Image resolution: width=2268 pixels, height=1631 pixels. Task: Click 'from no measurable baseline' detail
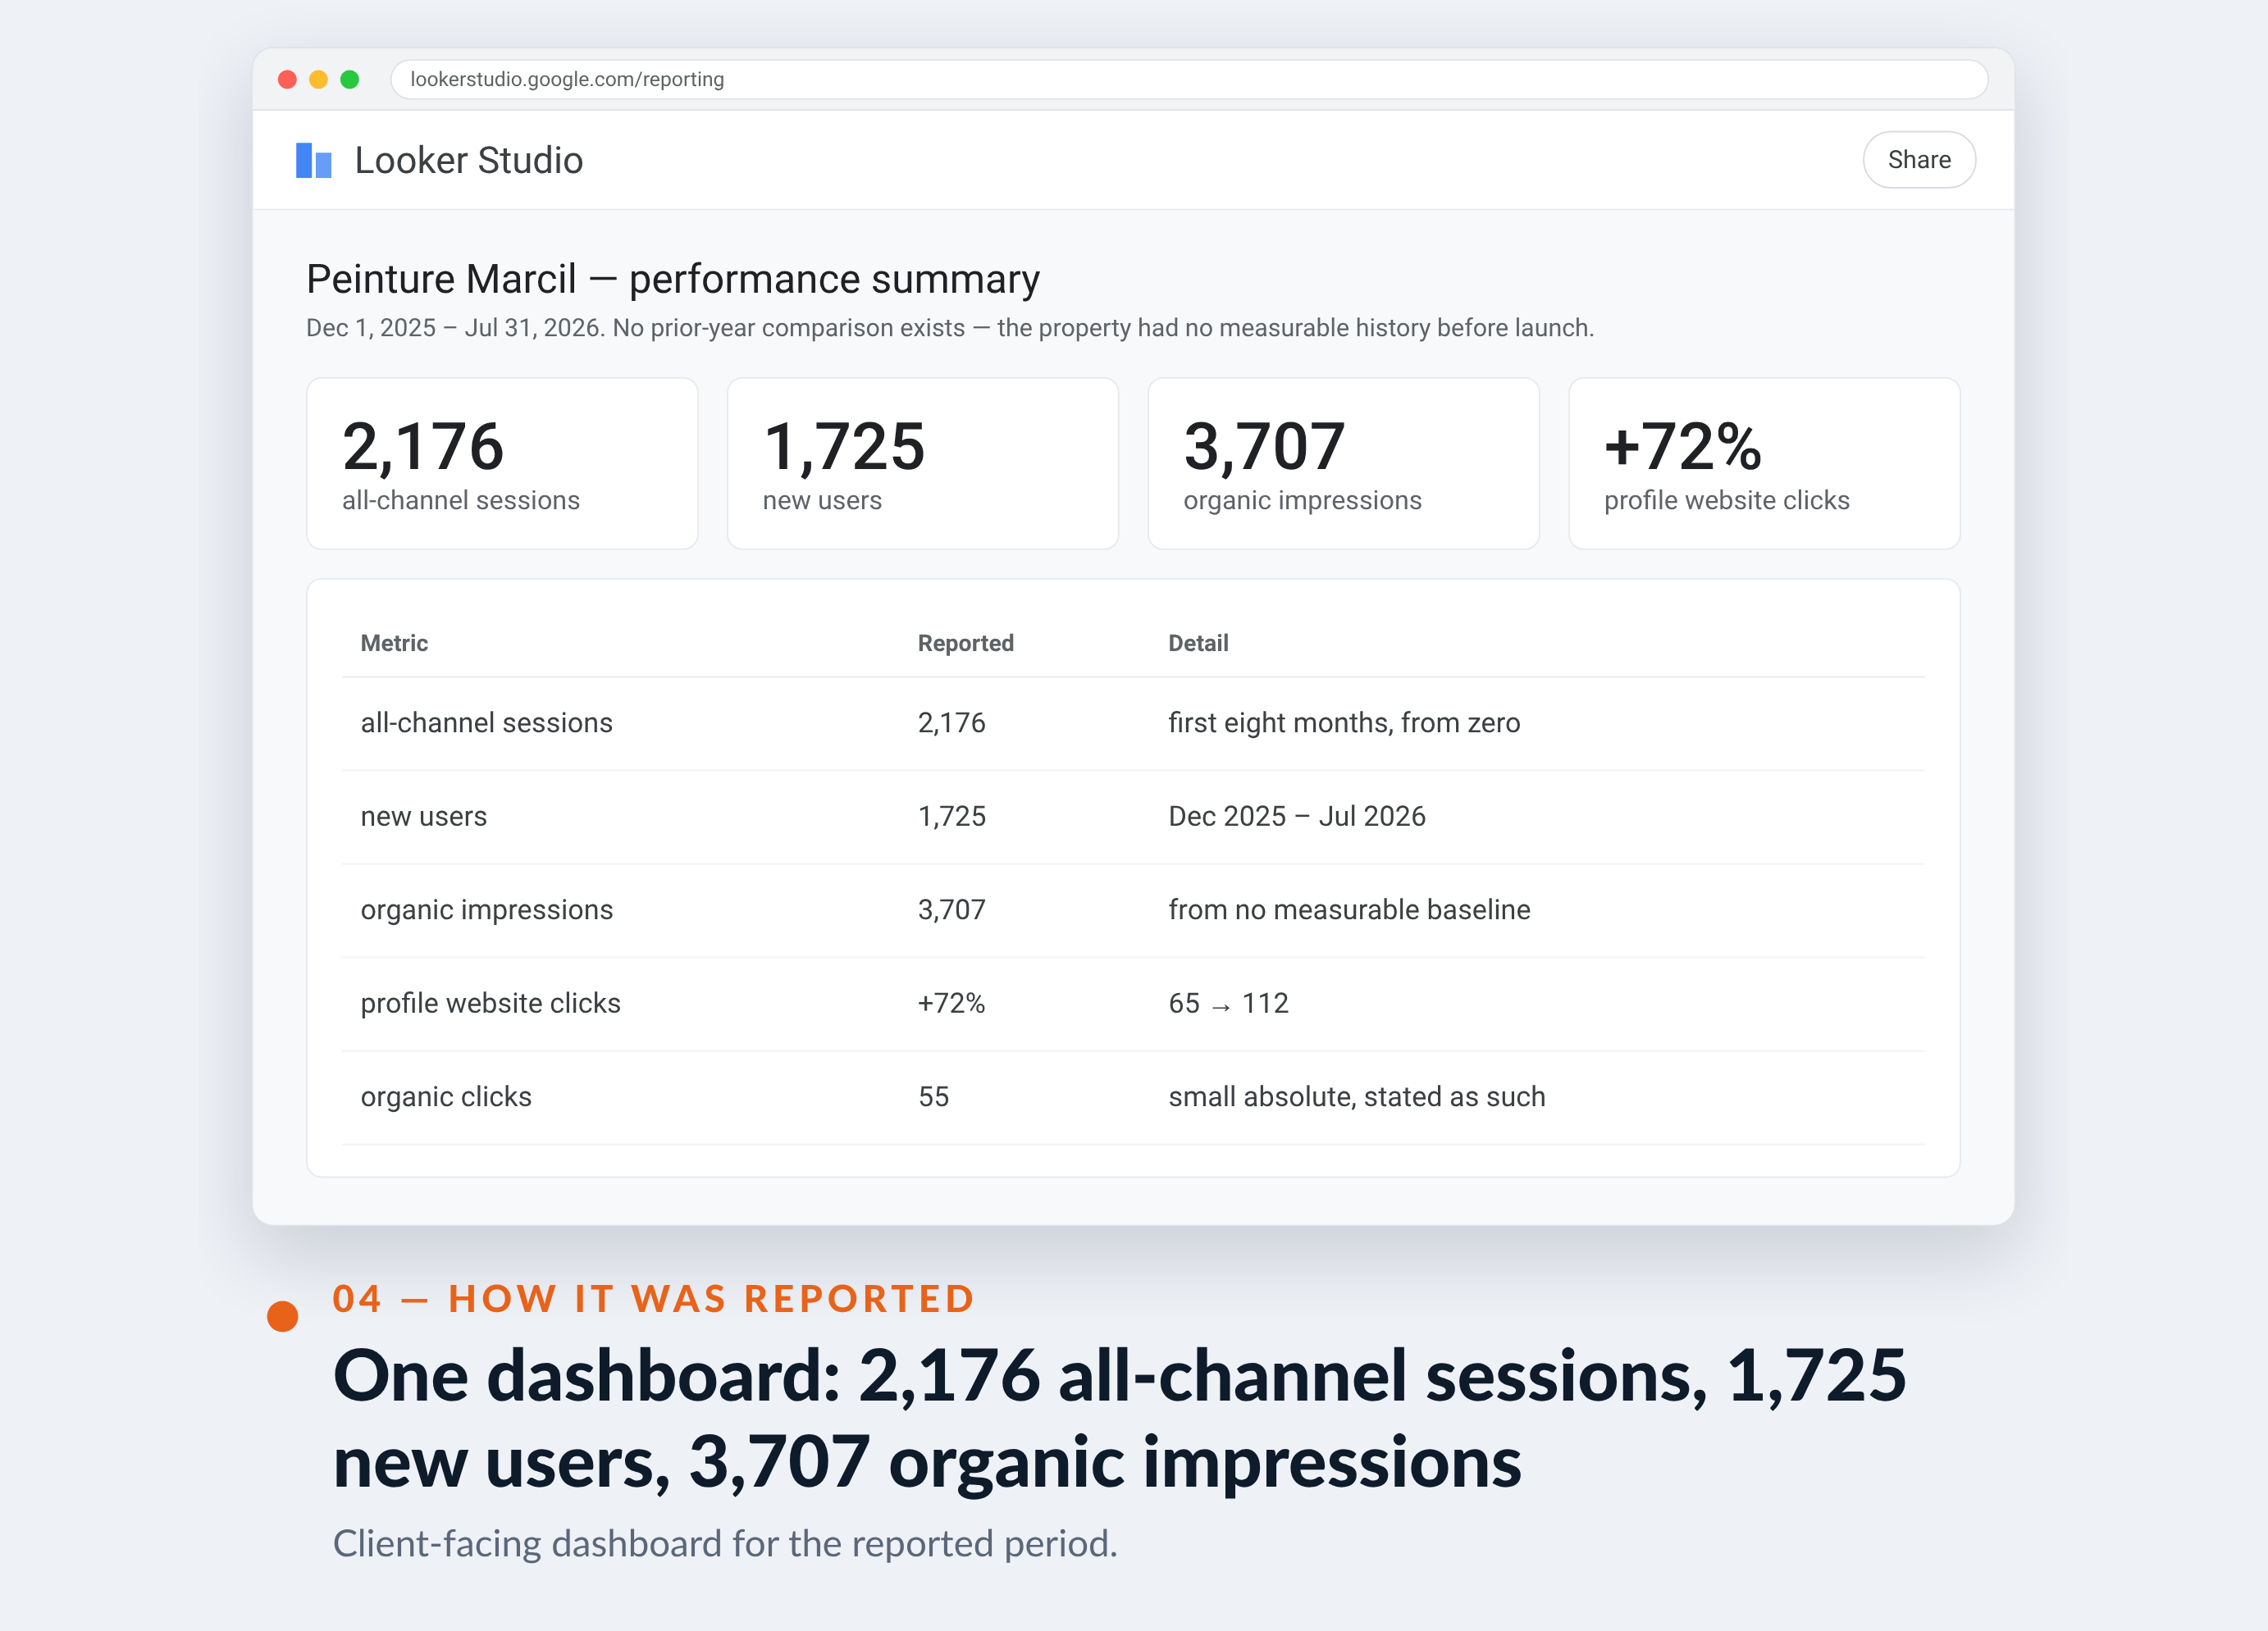coord(1349,910)
